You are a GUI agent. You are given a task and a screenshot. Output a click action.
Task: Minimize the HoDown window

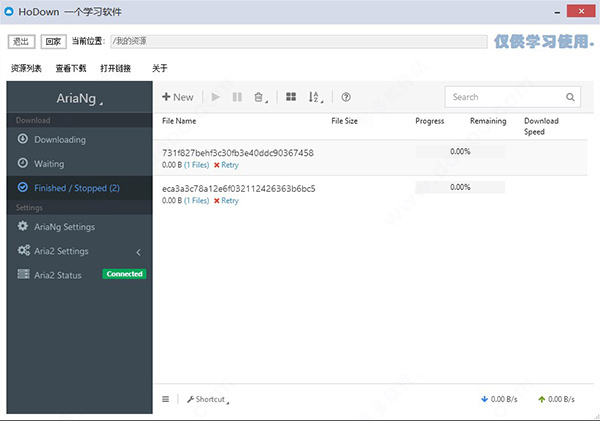[x=557, y=12]
